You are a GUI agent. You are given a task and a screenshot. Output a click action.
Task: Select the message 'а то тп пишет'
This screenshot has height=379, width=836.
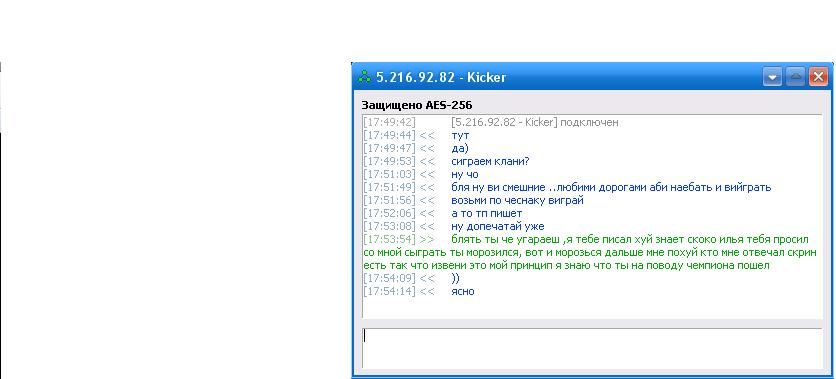pyautogui.click(x=486, y=213)
